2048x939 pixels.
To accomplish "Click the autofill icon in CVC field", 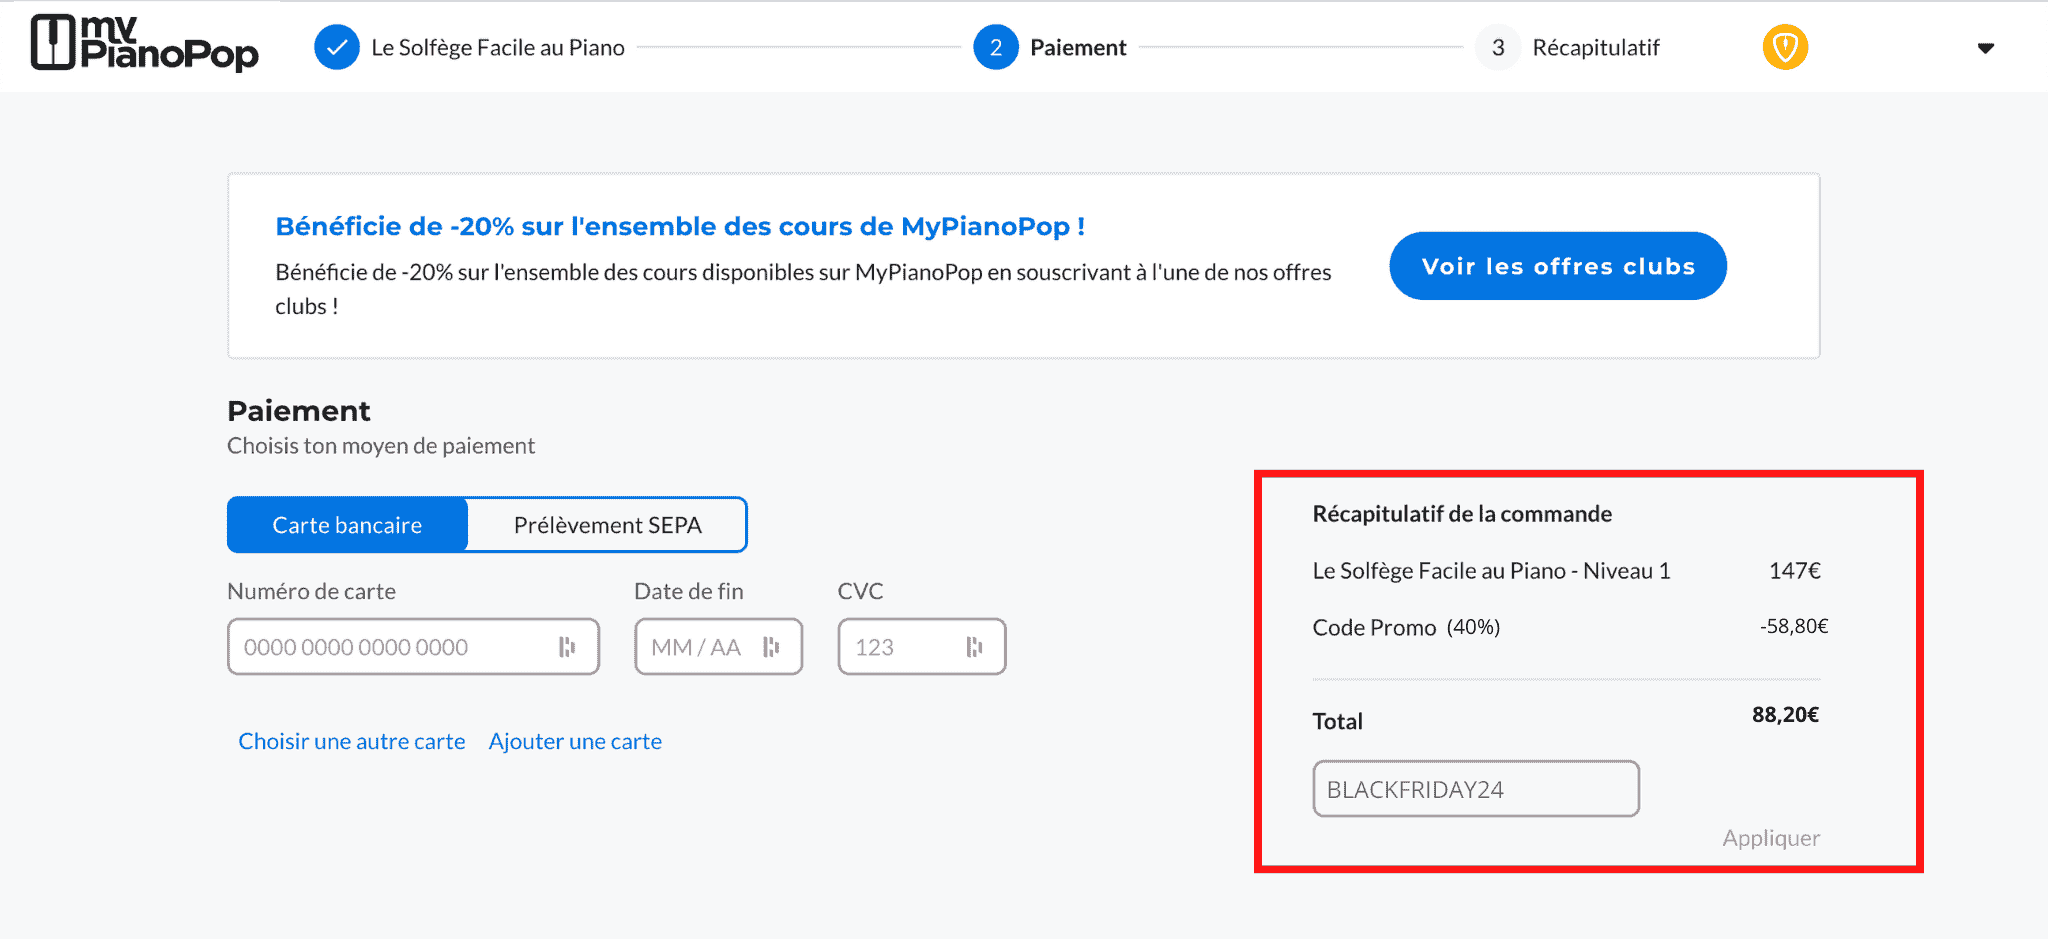I will [x=974, y=647].
